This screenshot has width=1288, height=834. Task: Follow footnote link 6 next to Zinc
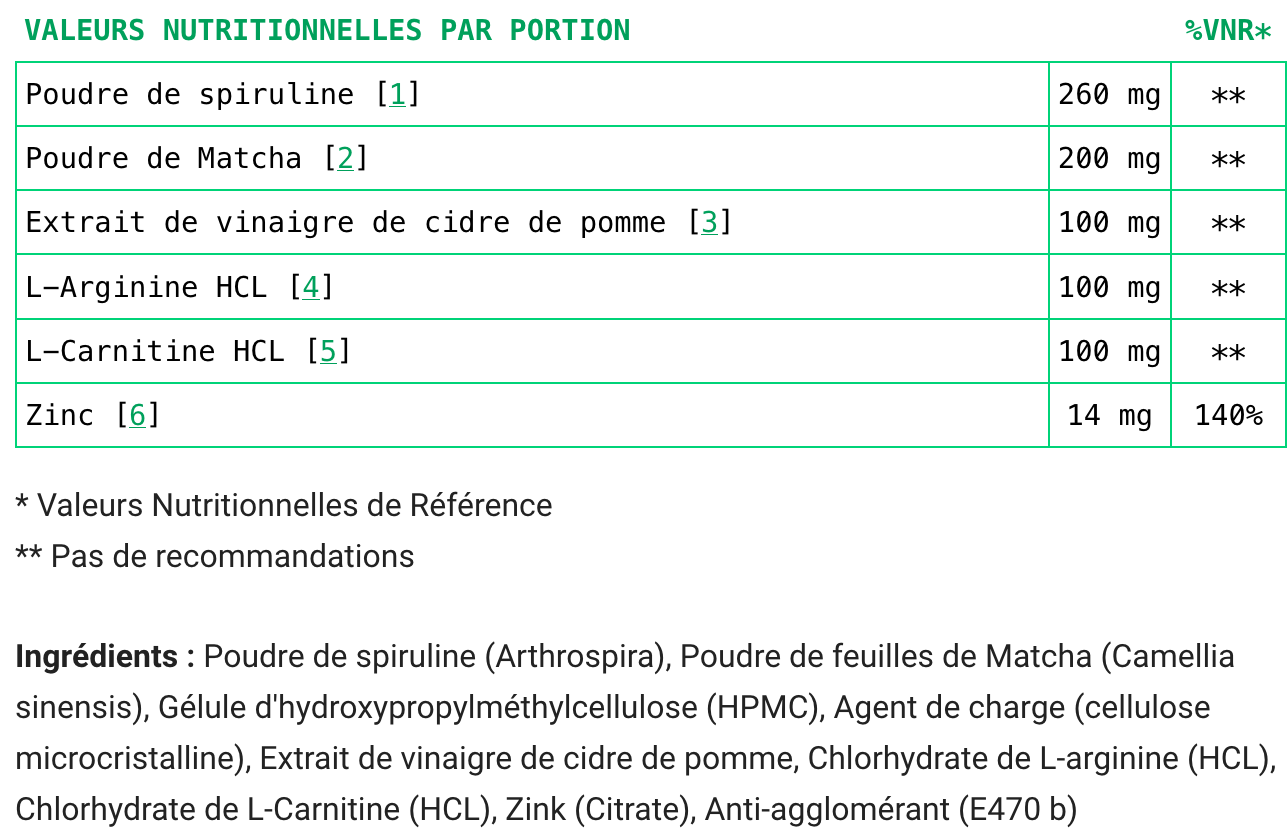click(x=138, y=416)
